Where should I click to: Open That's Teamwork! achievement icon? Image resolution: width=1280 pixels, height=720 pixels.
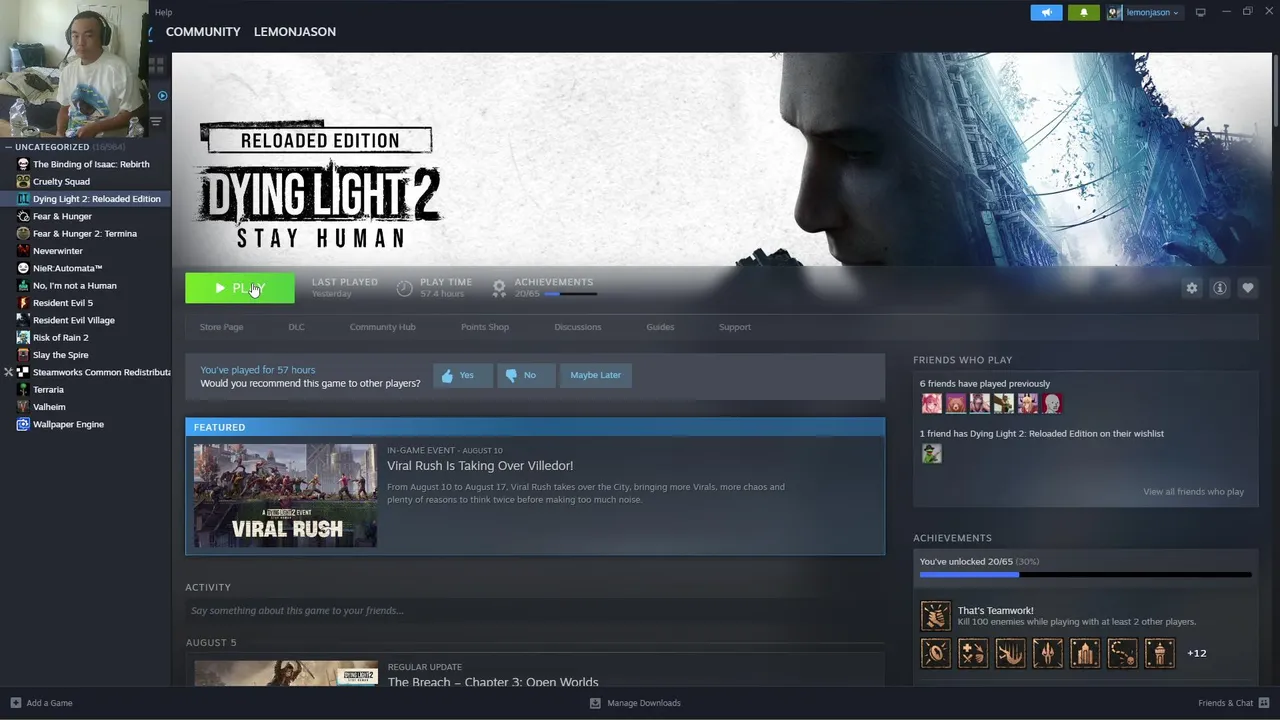[935, 616]
